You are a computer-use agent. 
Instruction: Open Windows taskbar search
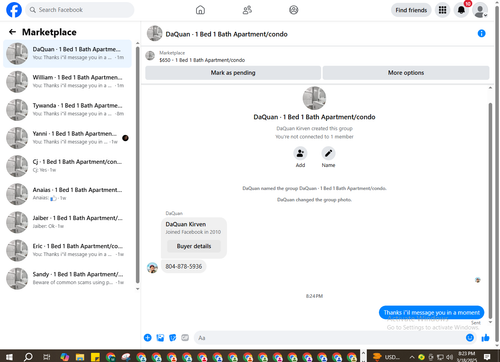click(28, 357)
